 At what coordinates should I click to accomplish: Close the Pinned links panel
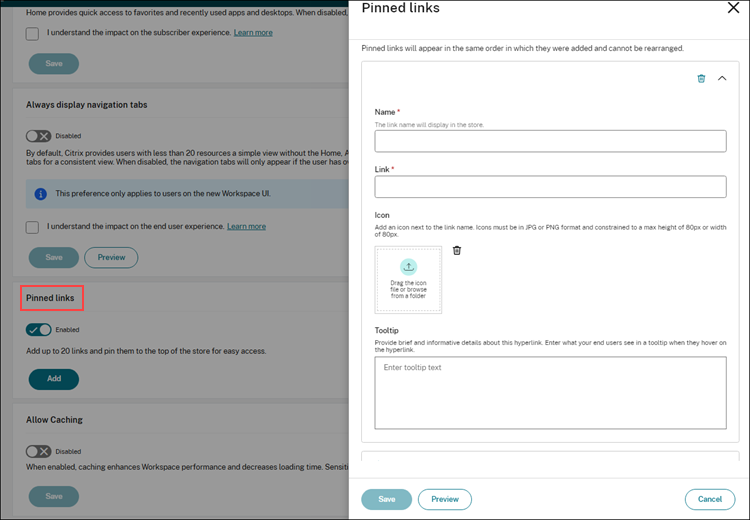(733, 8)
